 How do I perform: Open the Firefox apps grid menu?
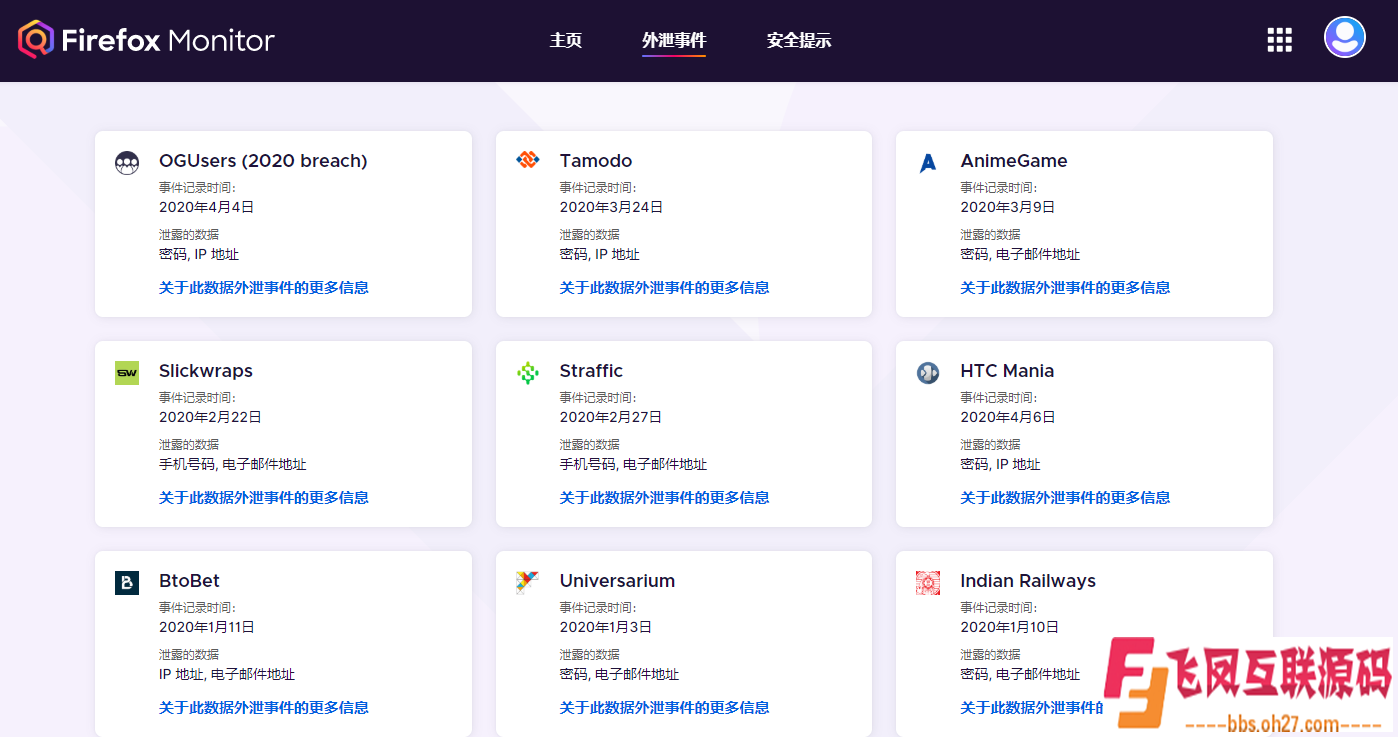[1279, 40]
